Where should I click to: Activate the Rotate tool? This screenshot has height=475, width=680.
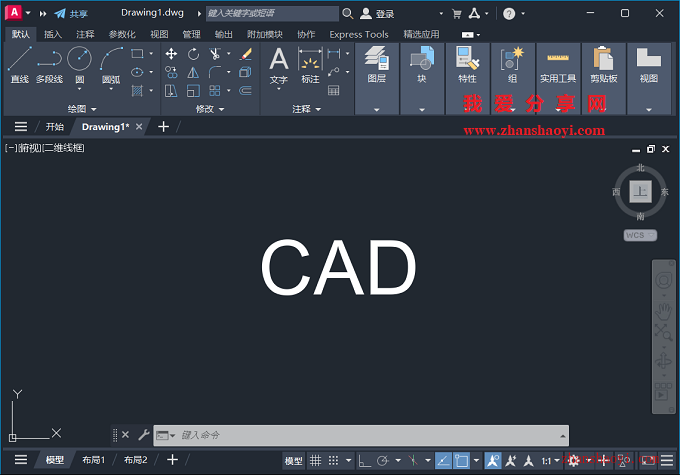[193, 54]
